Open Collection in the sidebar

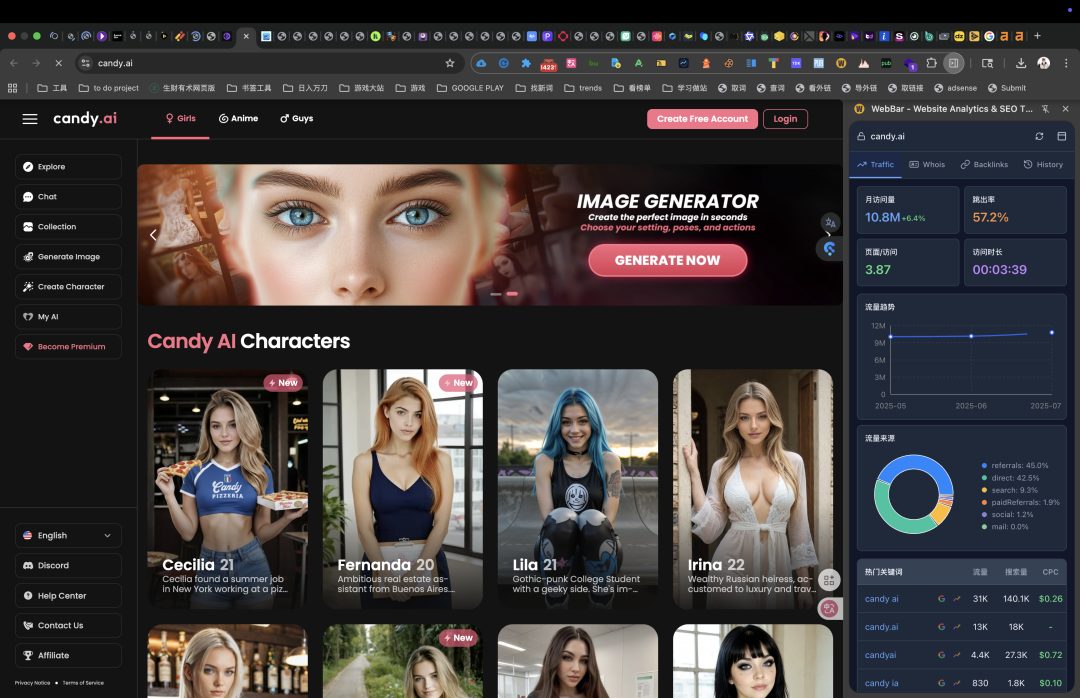pyautogui.click(x=68, y=227)
